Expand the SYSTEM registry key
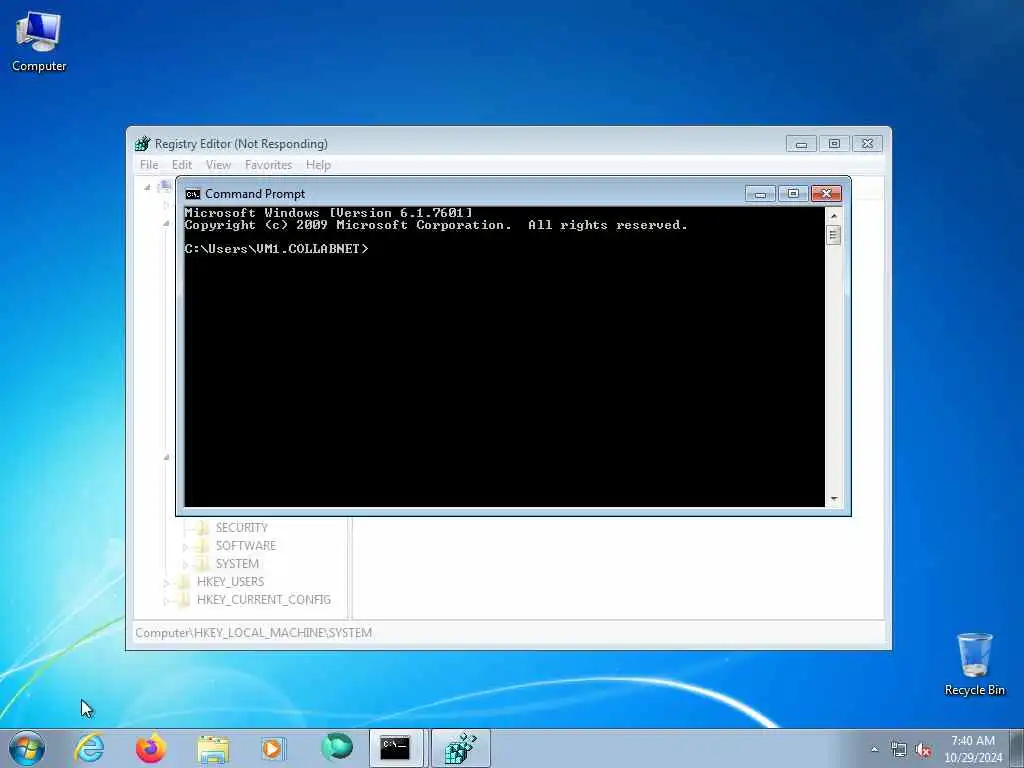1024x768 pixels. pyautogui.click(x=185, y=564)
